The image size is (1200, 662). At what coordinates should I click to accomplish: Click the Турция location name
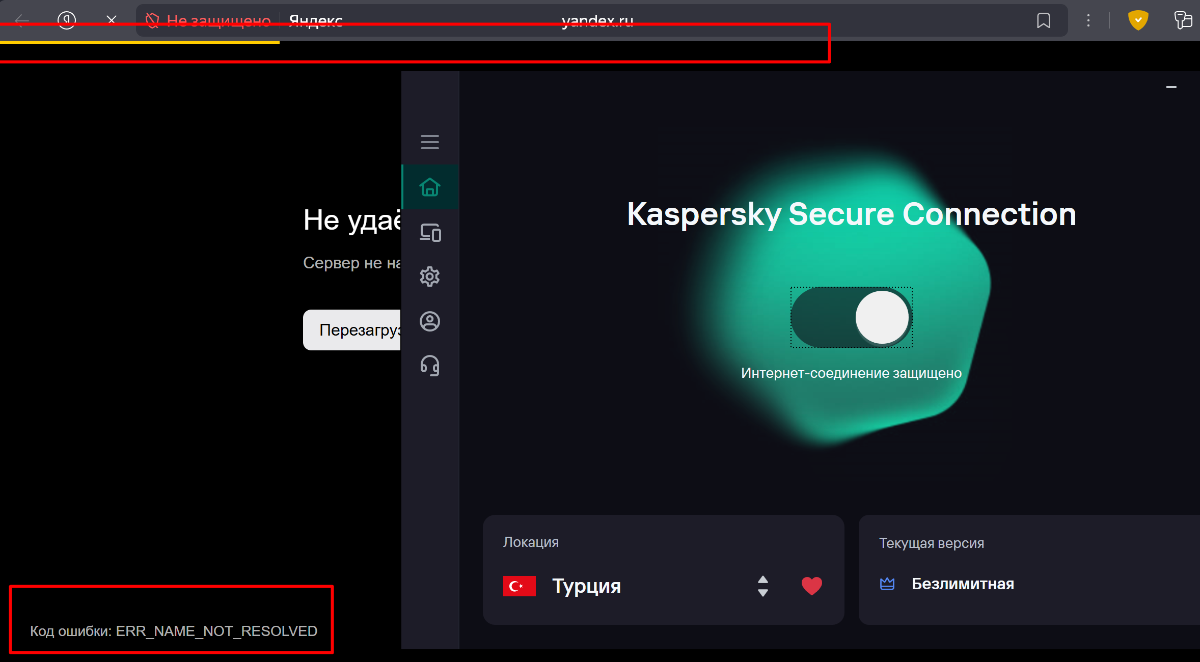click(x=586, y=586)
